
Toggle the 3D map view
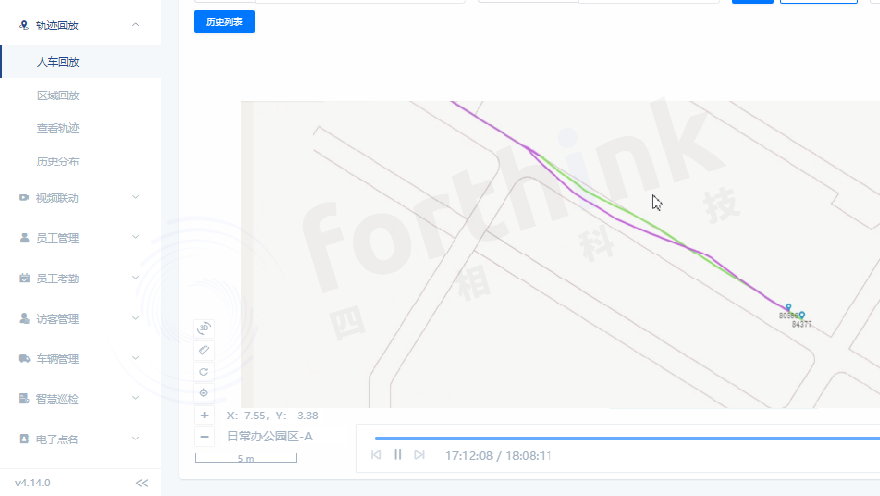pos(204,327)
